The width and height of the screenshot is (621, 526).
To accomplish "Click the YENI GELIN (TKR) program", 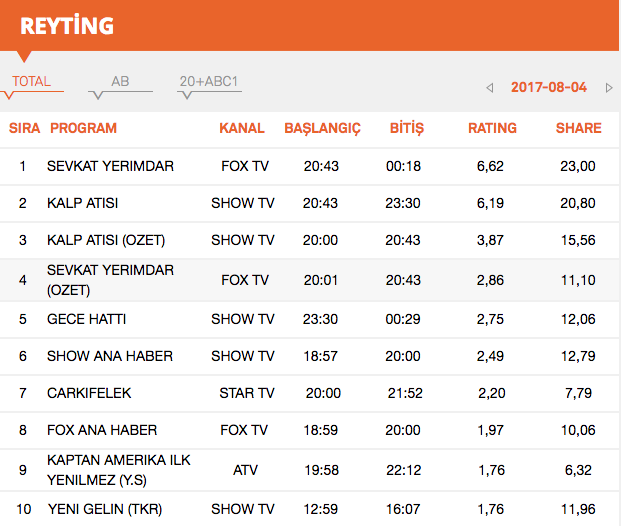I will (104, 508).
